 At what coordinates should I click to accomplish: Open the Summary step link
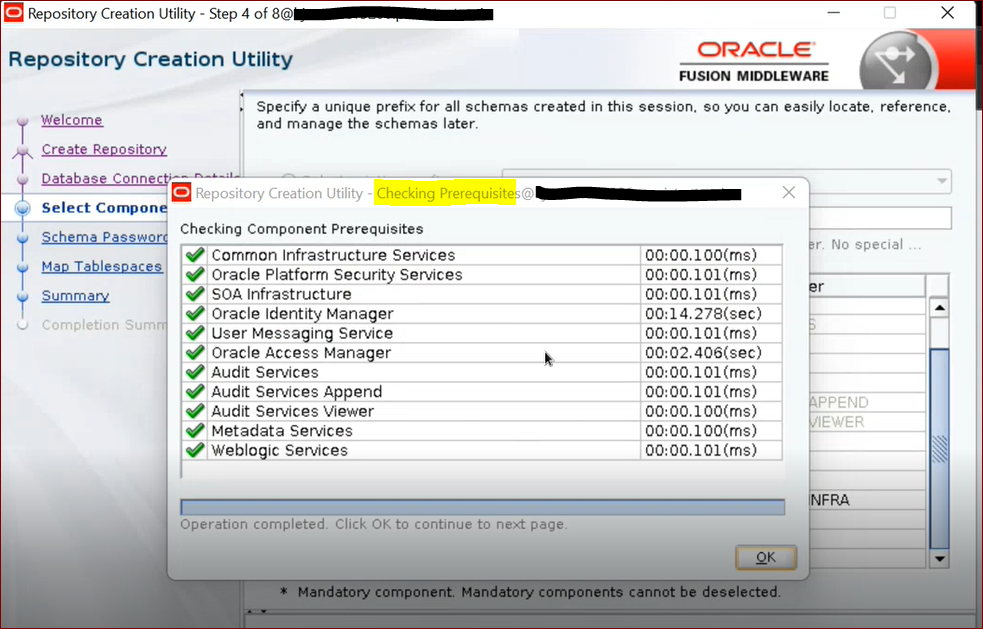75,295
